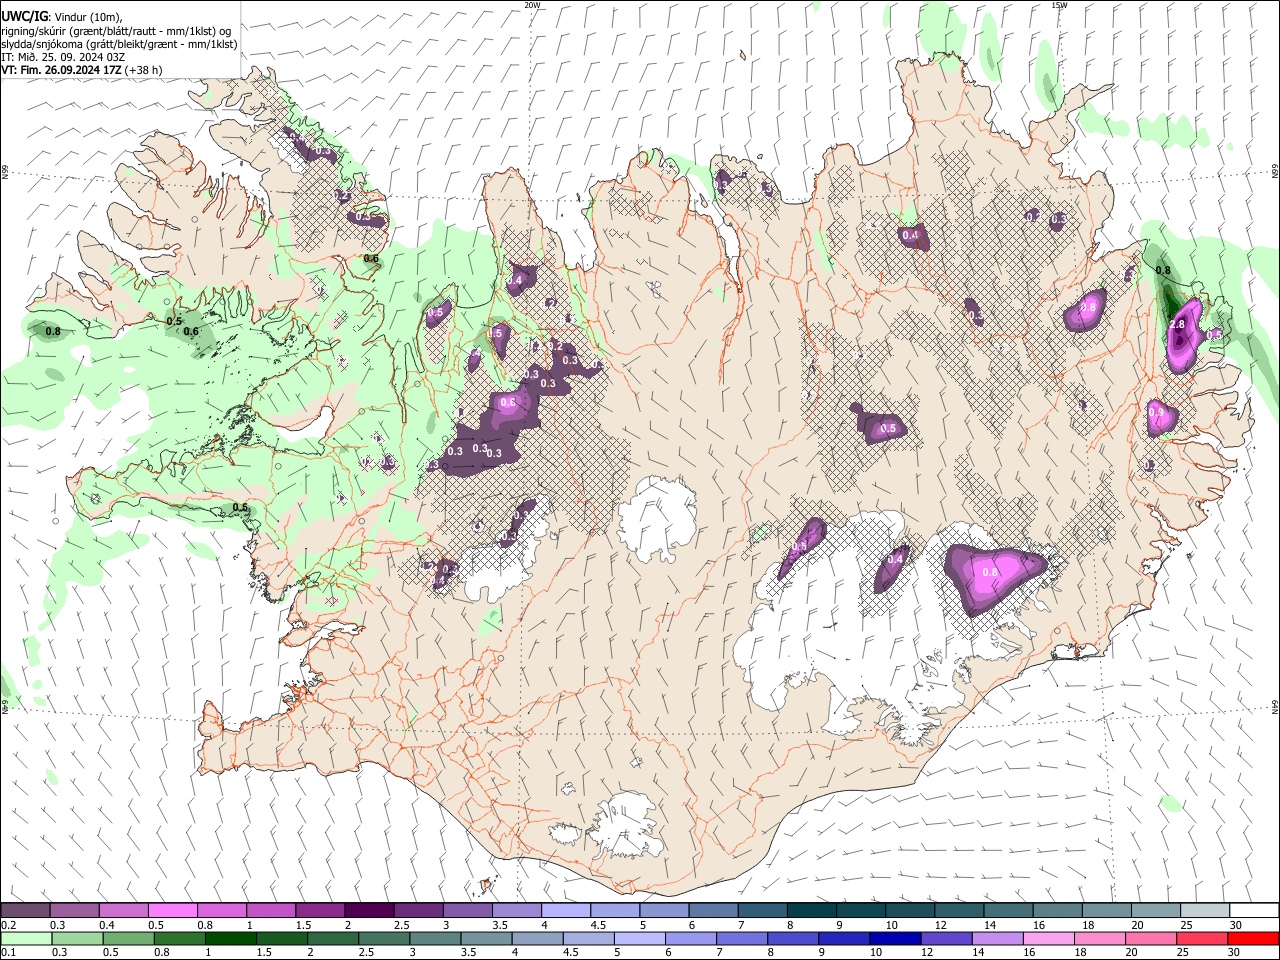This screenshot has height=960, width=1280.
Task: Click the rain legend swatch labeled 4
Action: pyautogui.click(x=537, y=938)
